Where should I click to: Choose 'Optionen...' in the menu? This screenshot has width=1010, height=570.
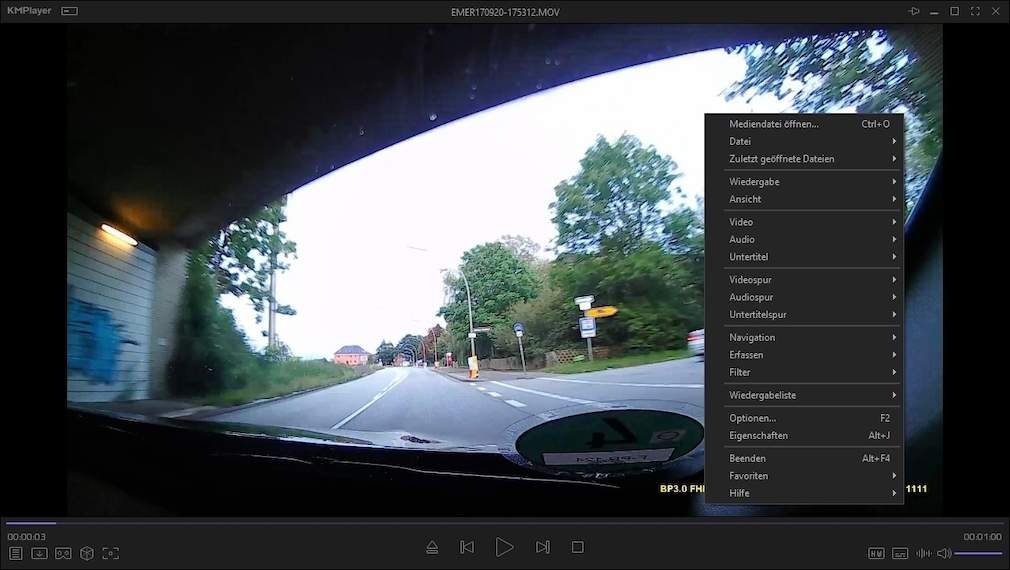click(x=752, y=418)
